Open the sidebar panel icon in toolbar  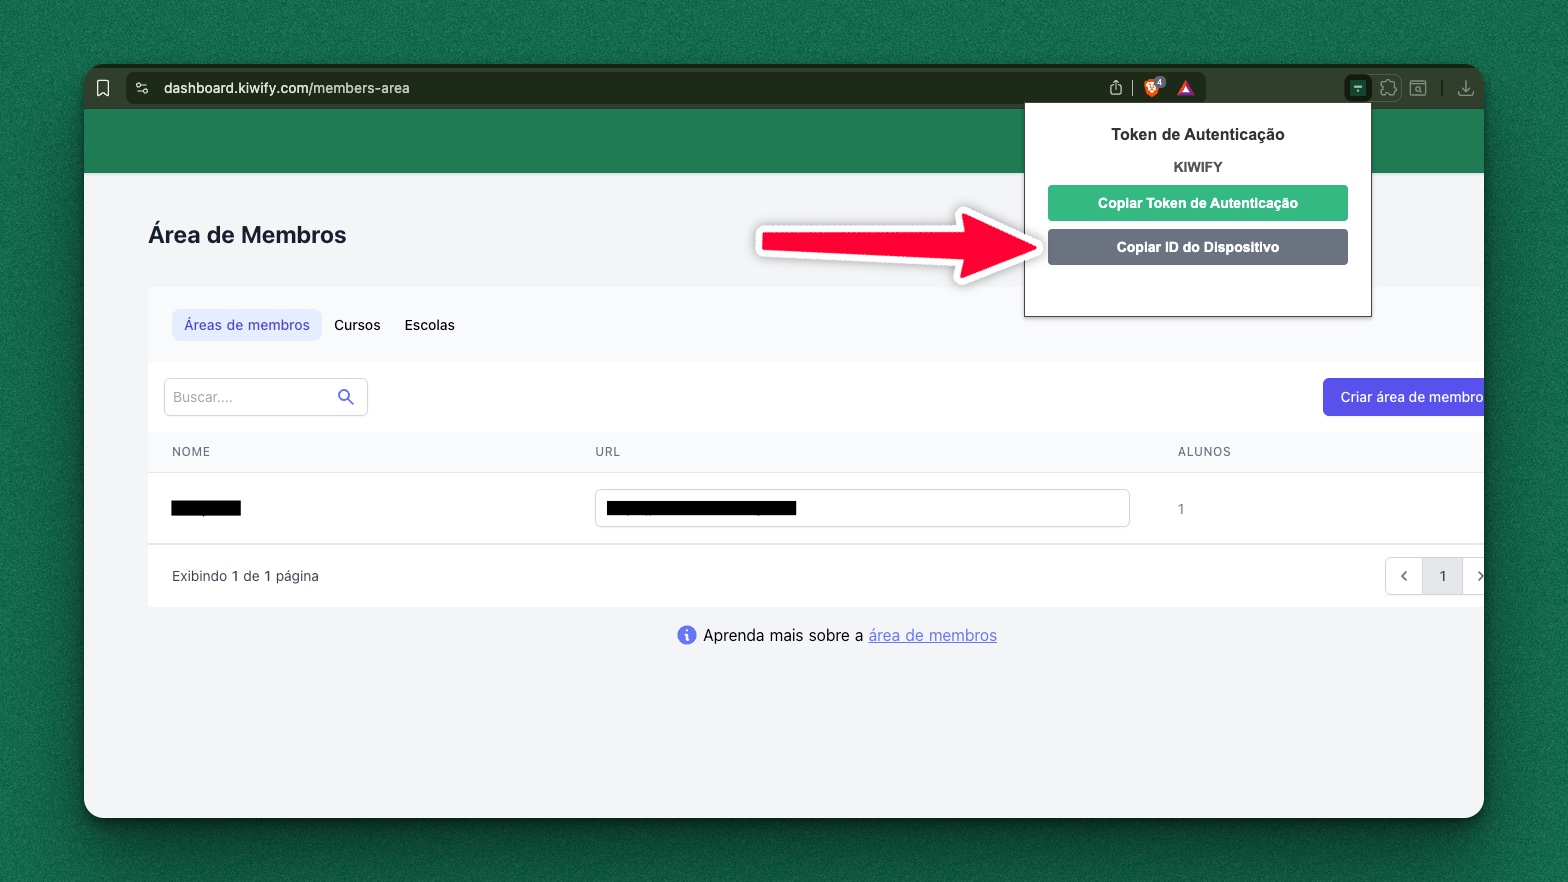(1418, 88)
